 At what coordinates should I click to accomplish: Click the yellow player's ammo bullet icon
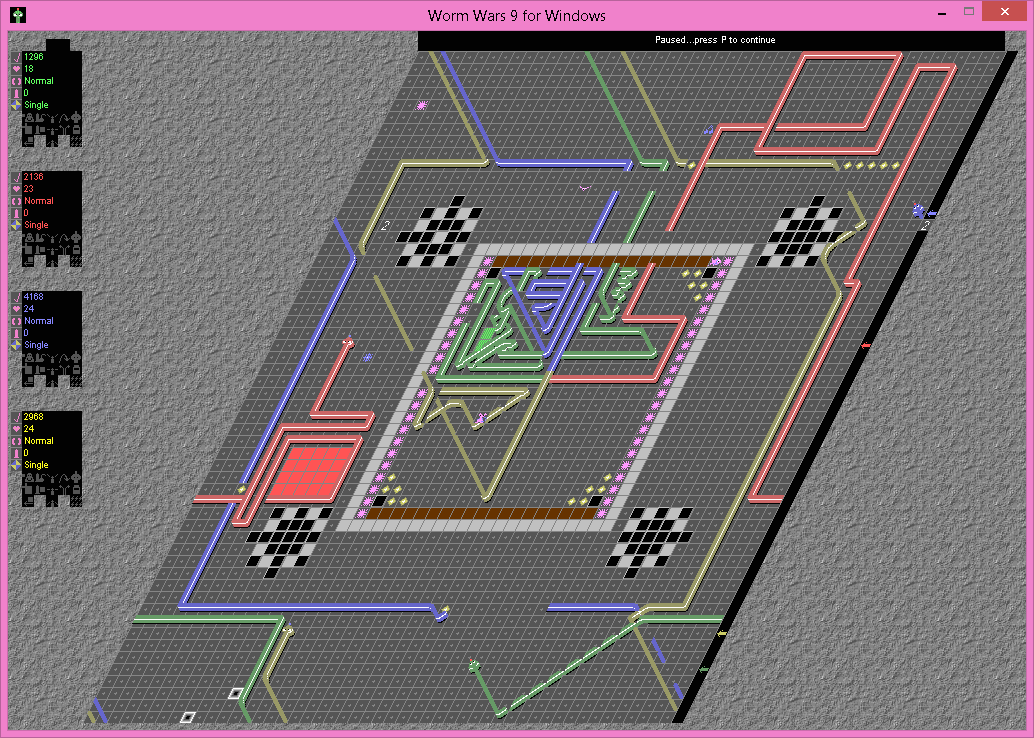pyautogui.click(x=16, y=453)
